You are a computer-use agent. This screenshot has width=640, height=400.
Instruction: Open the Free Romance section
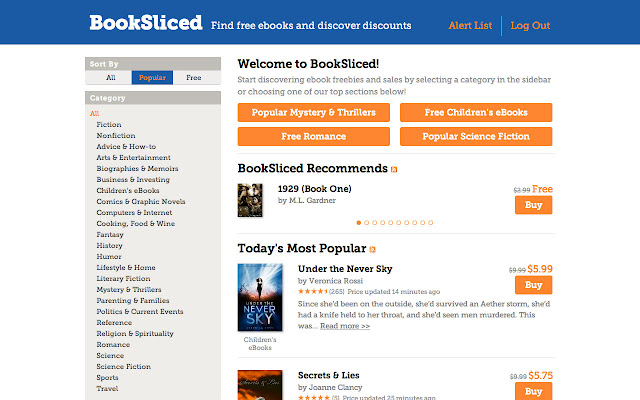[x=312, y=136]
